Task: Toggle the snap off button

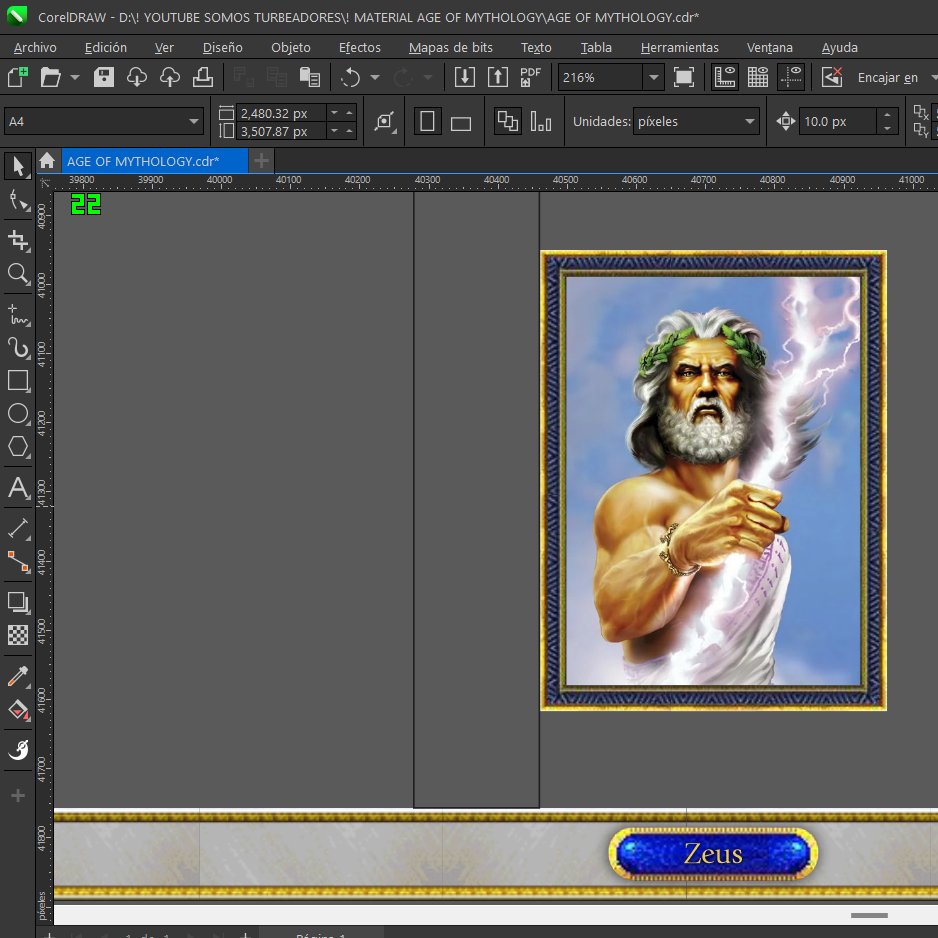Action: point(832,77)
